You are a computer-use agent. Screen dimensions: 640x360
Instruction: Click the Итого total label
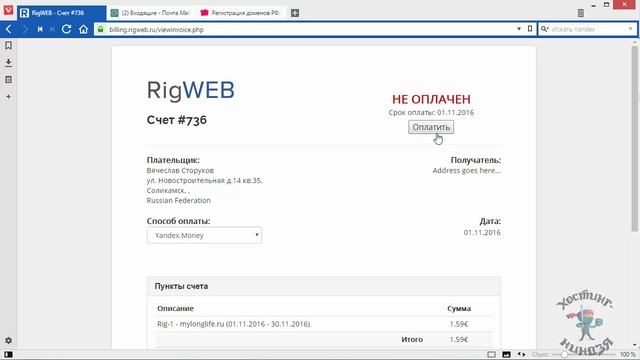pyautogui.click(x=412, y=339)
